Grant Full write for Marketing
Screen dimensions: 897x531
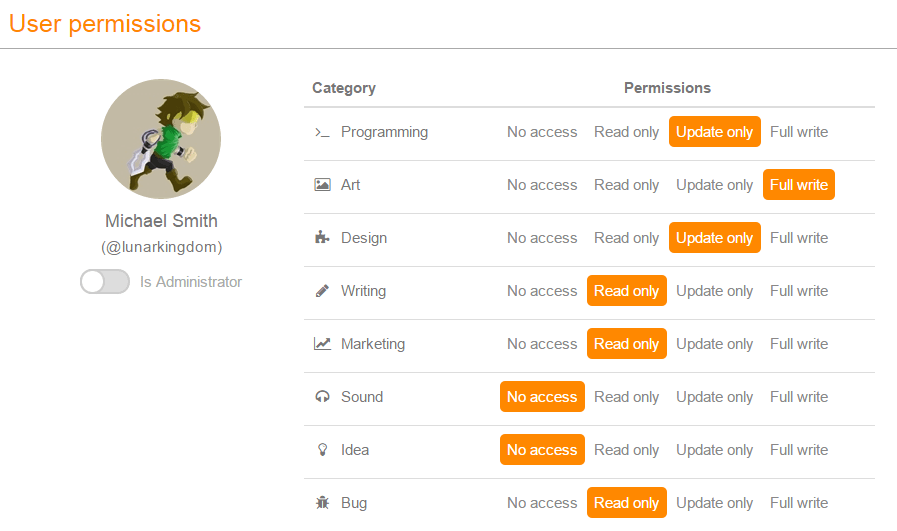(x=799, y=344)
